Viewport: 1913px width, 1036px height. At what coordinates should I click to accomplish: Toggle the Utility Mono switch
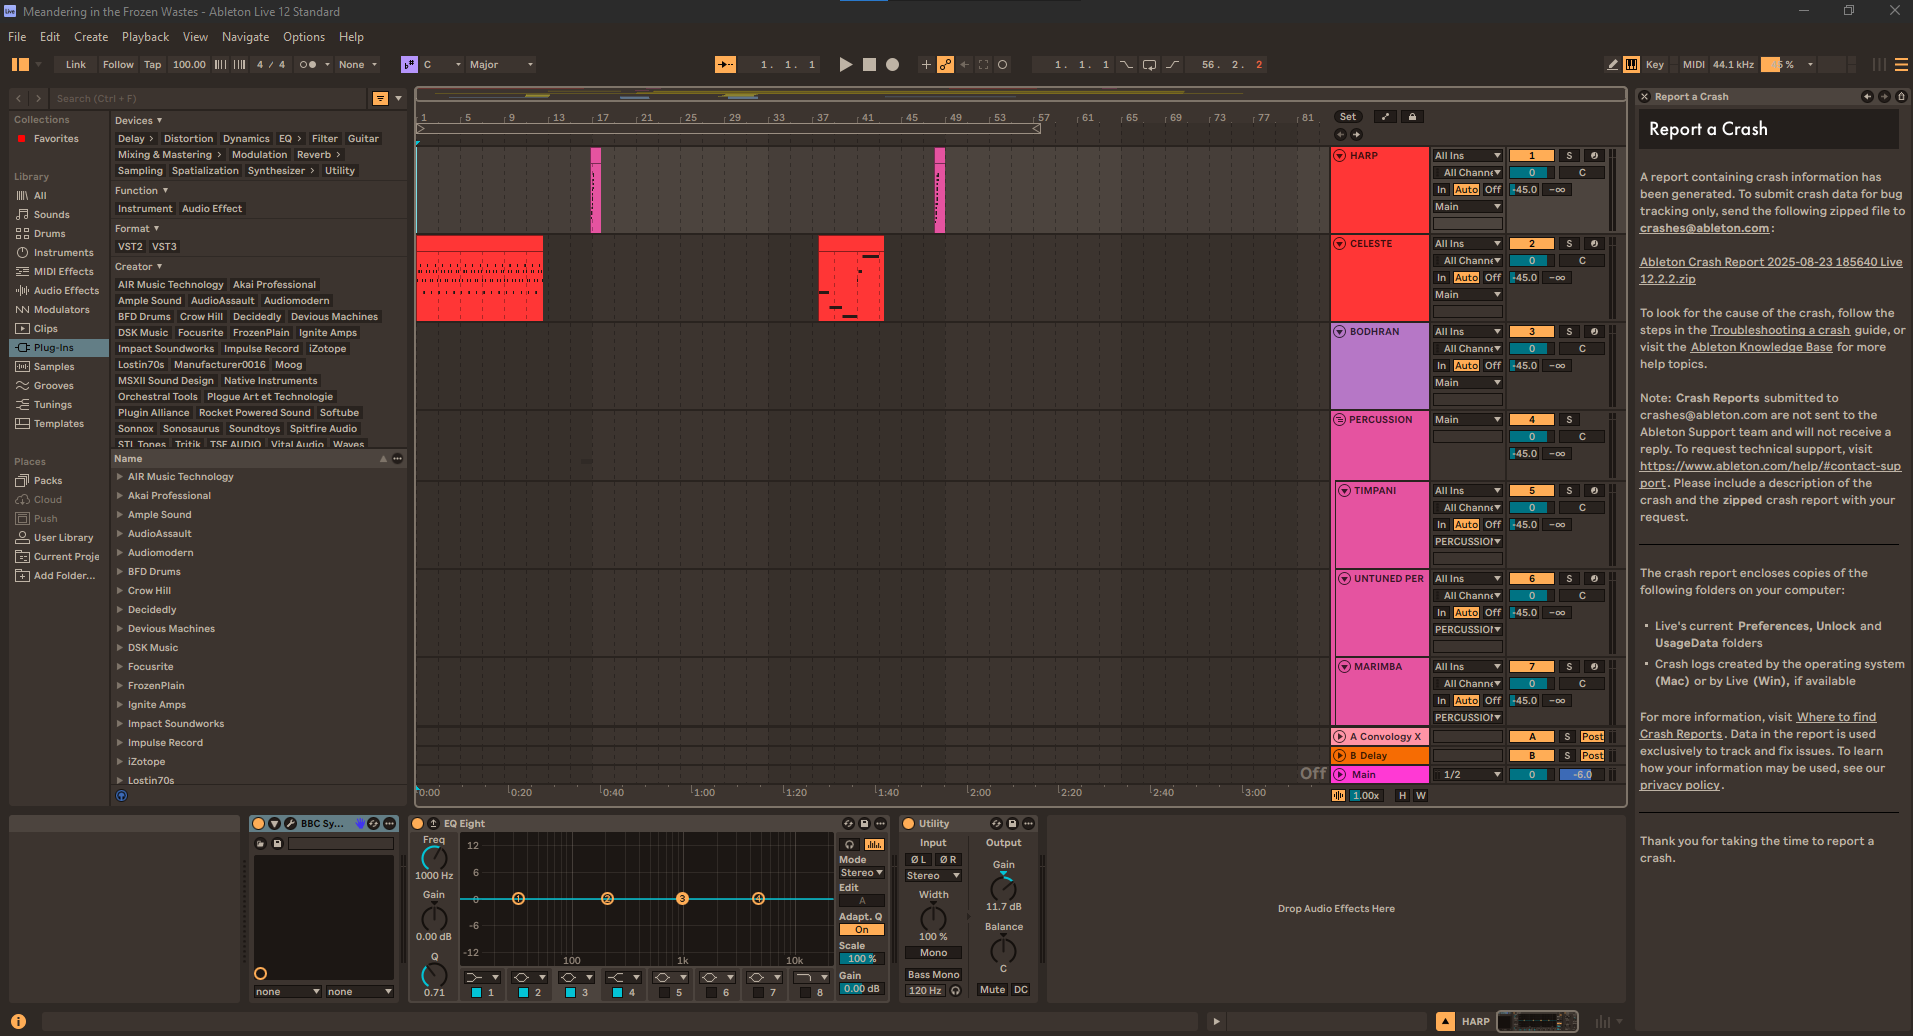click(933, 953)
